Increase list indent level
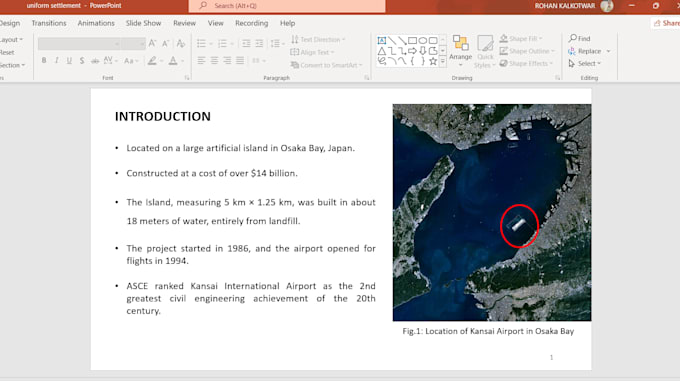Image resolution: width=680 pixels, height=381 pixels. point(259,43)
